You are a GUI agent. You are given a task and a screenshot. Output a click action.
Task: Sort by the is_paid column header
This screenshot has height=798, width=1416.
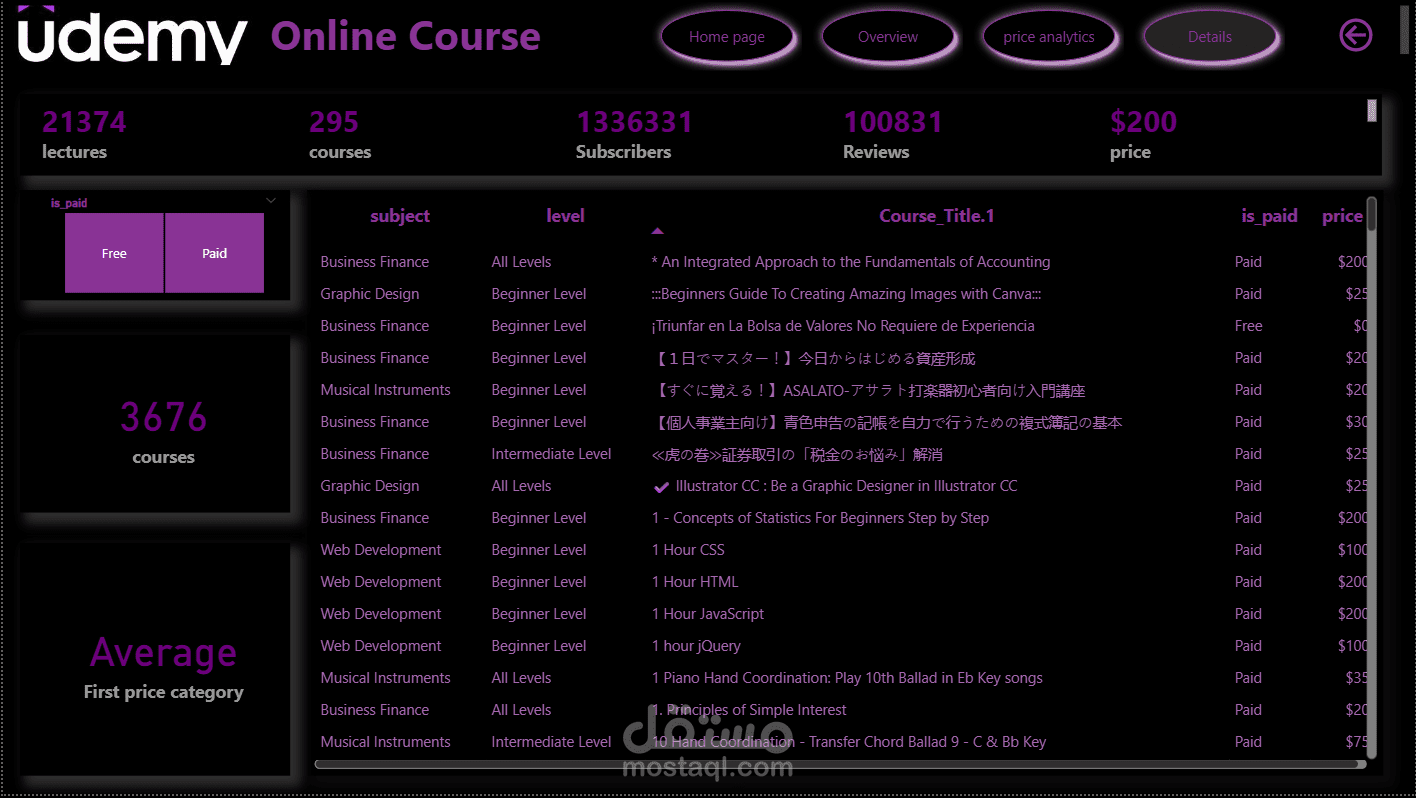coord(1269,216)
